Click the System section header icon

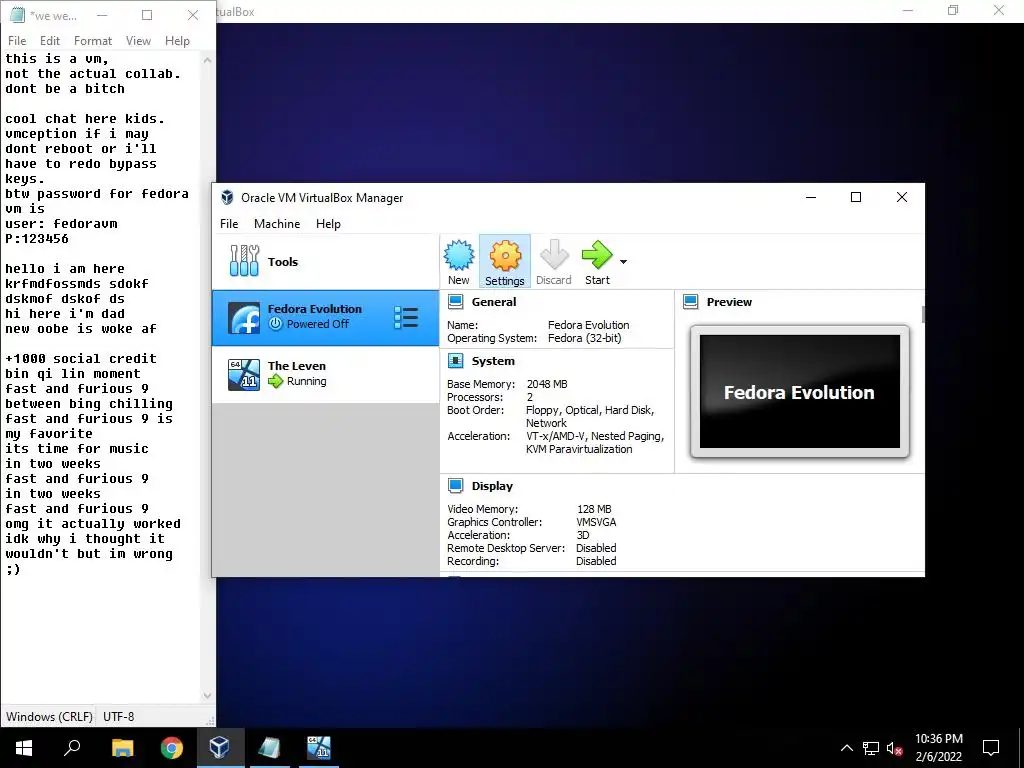[x=456, y=361]
